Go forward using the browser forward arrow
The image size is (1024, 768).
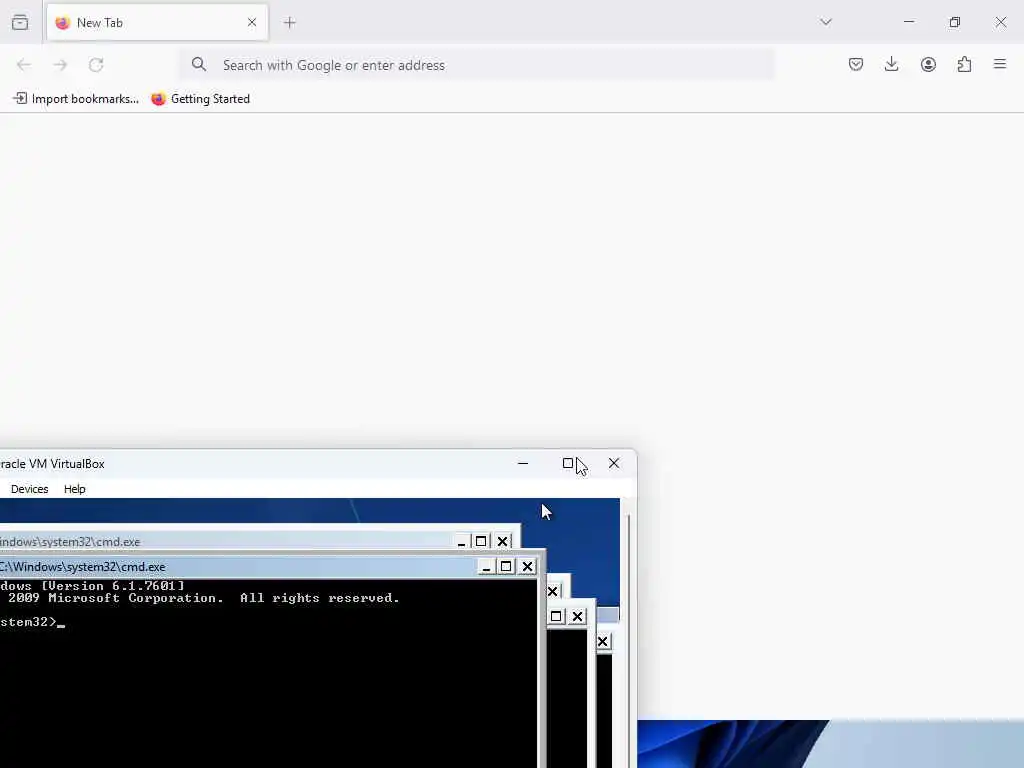pos(60,65)
